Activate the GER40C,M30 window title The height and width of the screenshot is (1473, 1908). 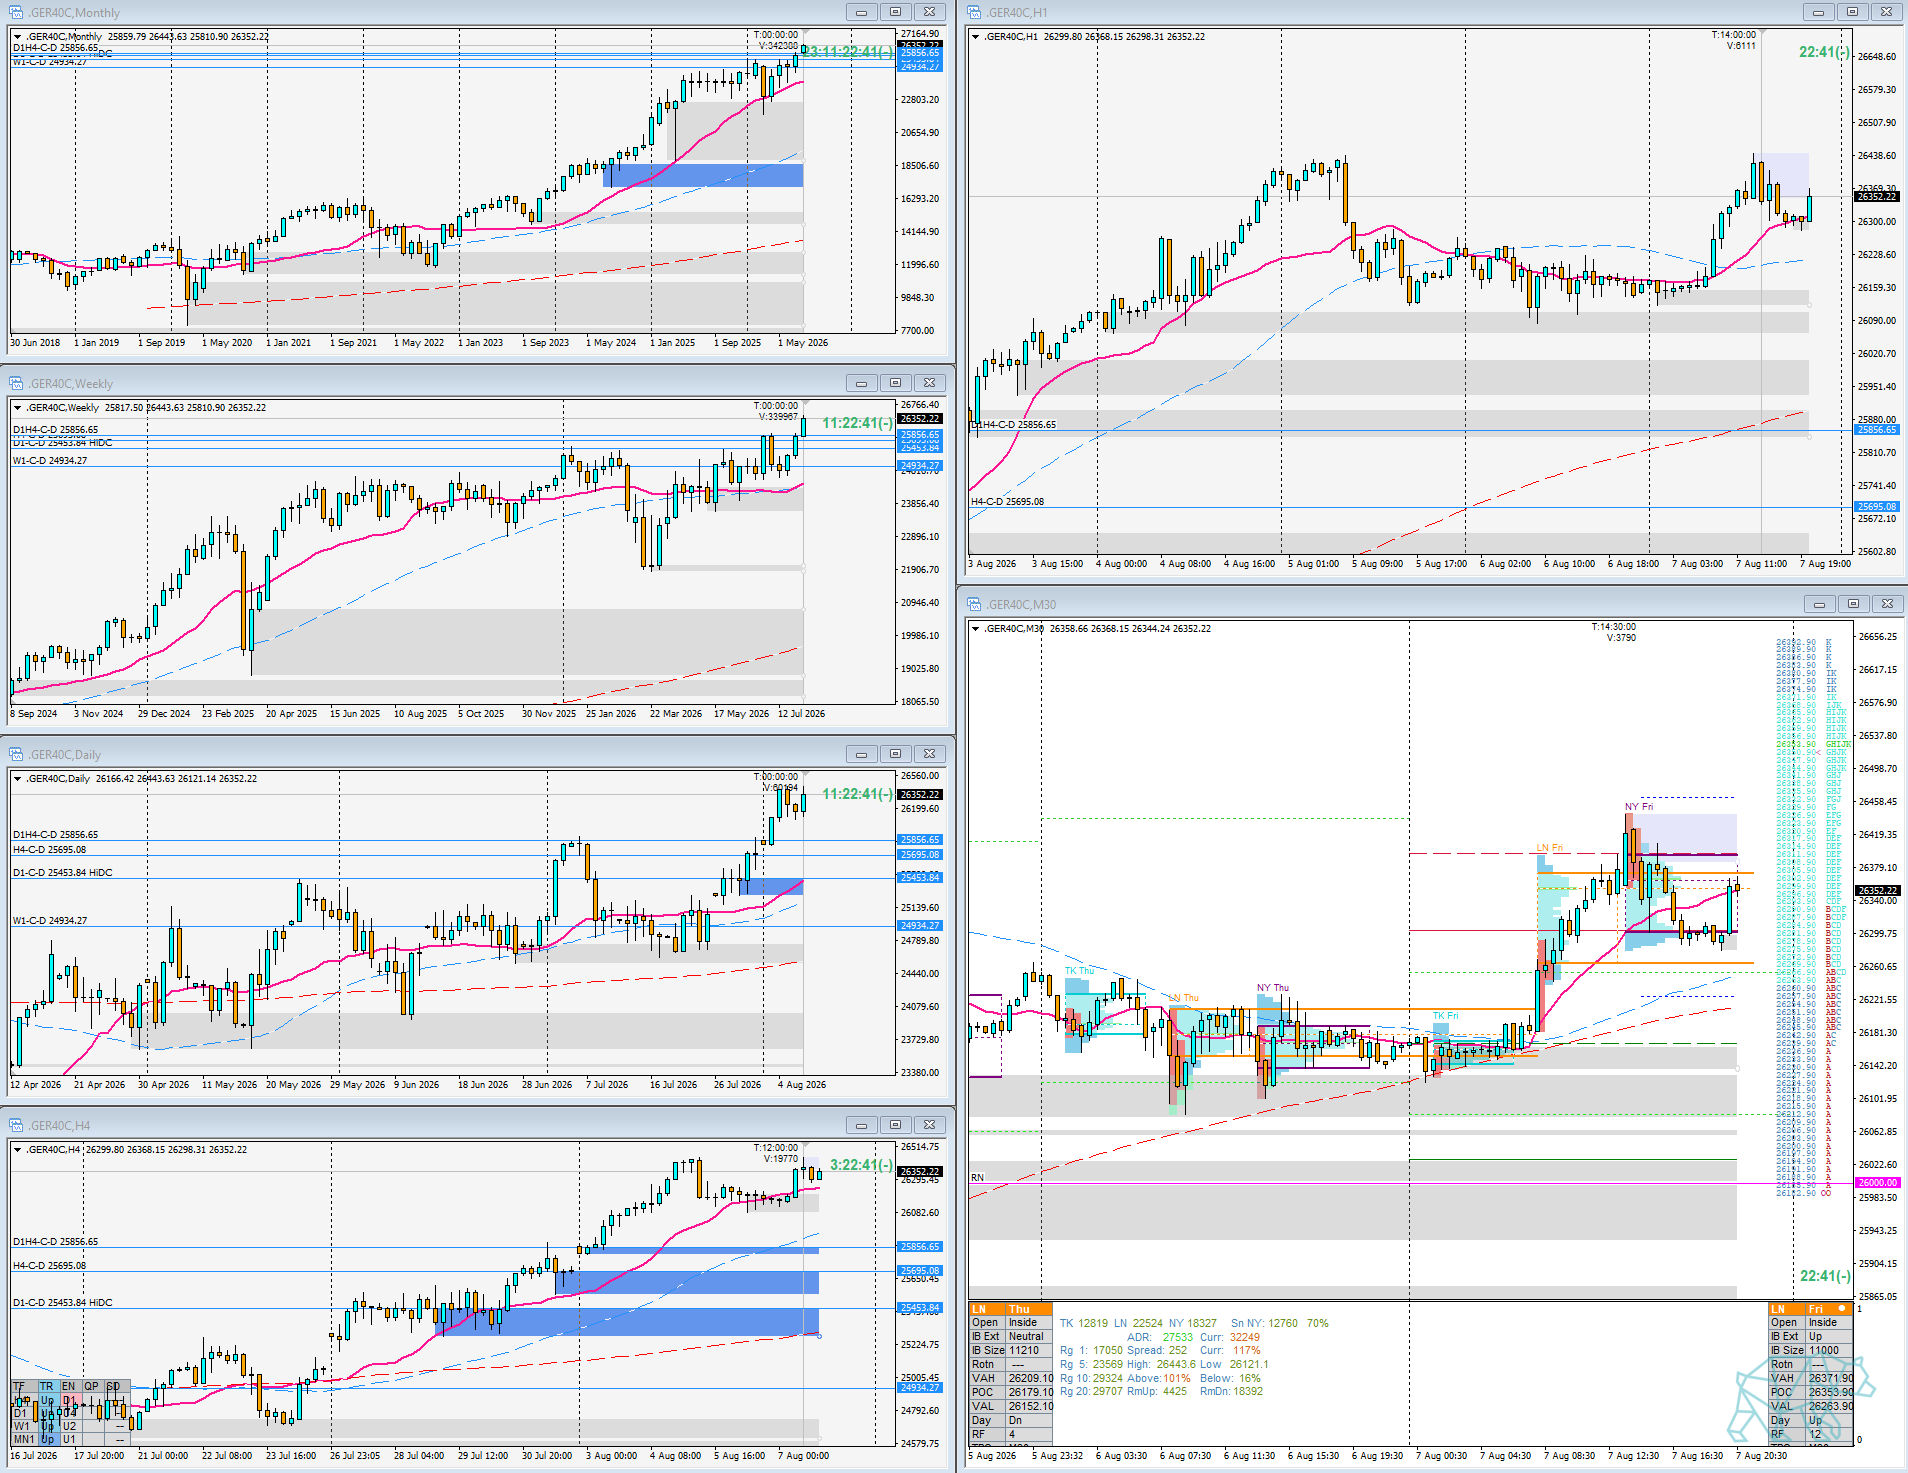click(x=1020, y=605)
